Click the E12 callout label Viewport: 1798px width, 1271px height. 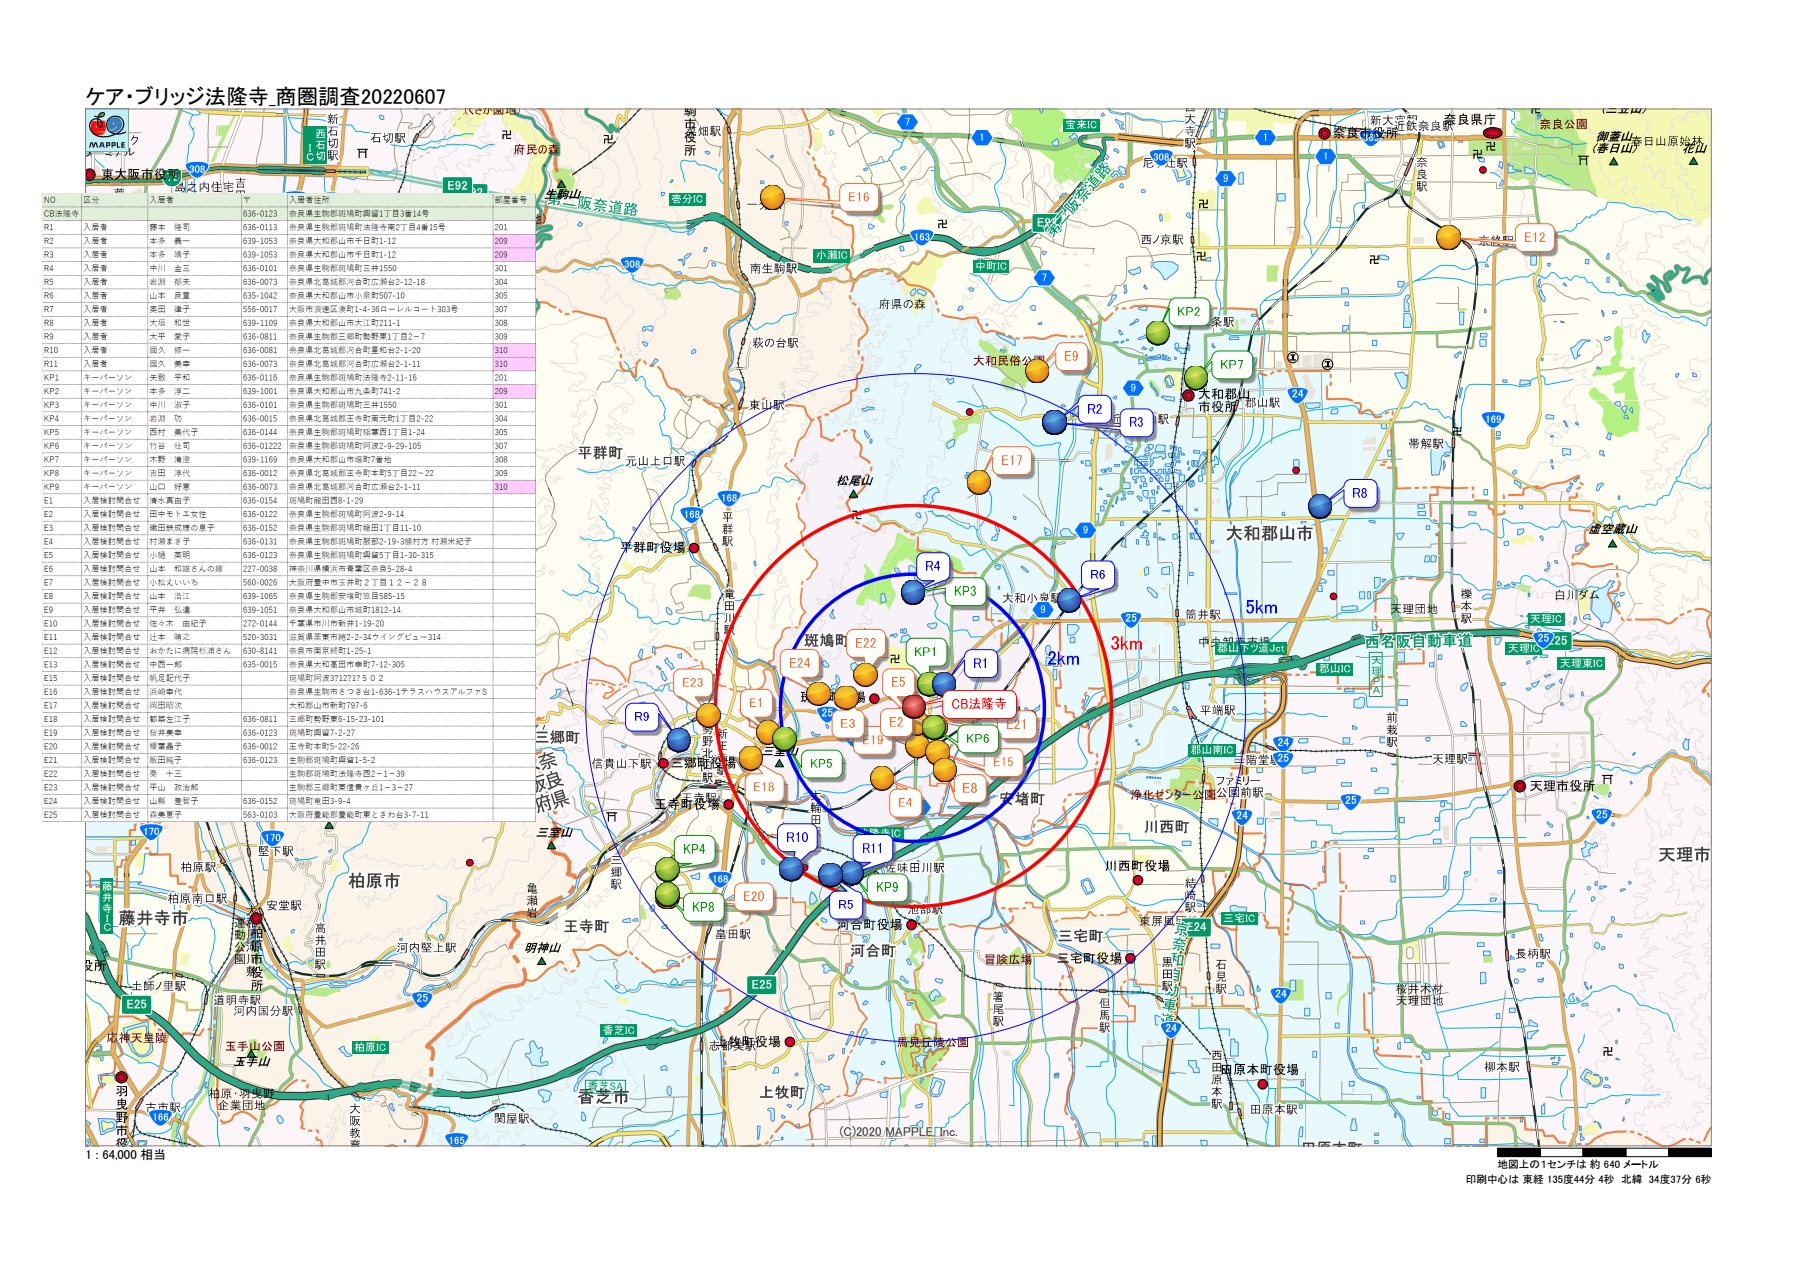pos(1535,237)
